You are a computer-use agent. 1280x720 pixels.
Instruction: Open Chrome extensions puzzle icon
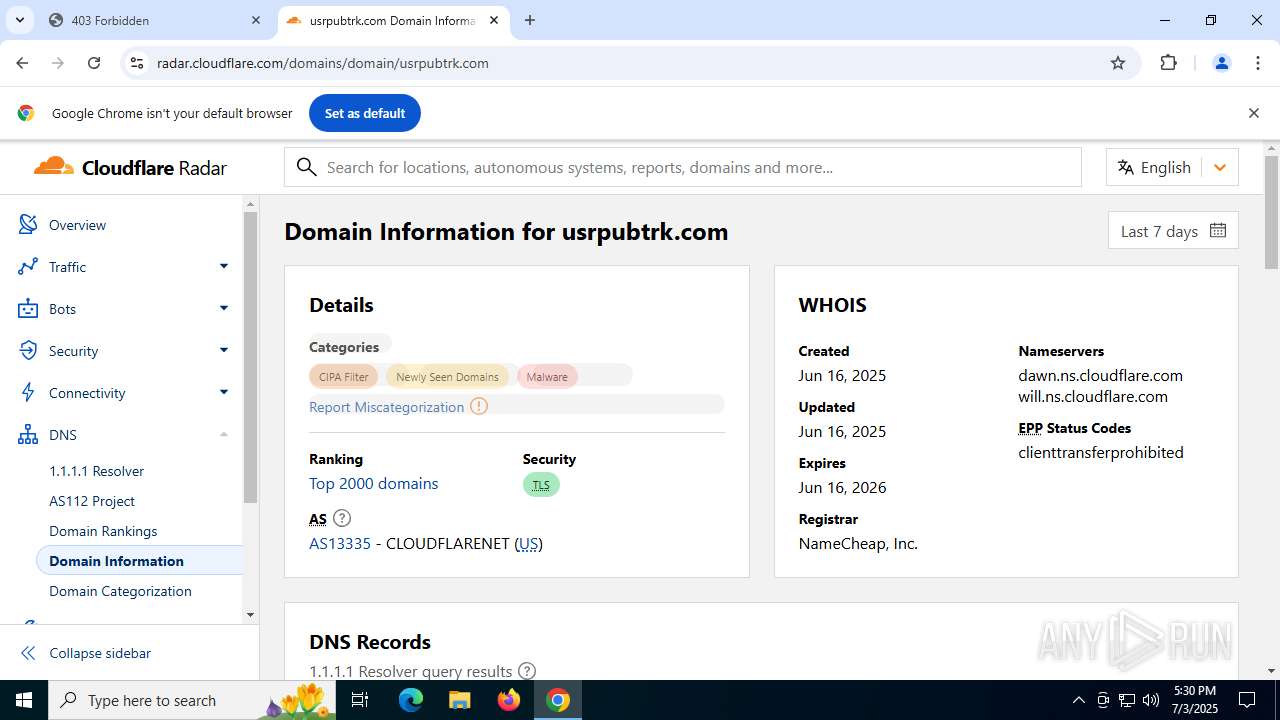(1168, 63)
